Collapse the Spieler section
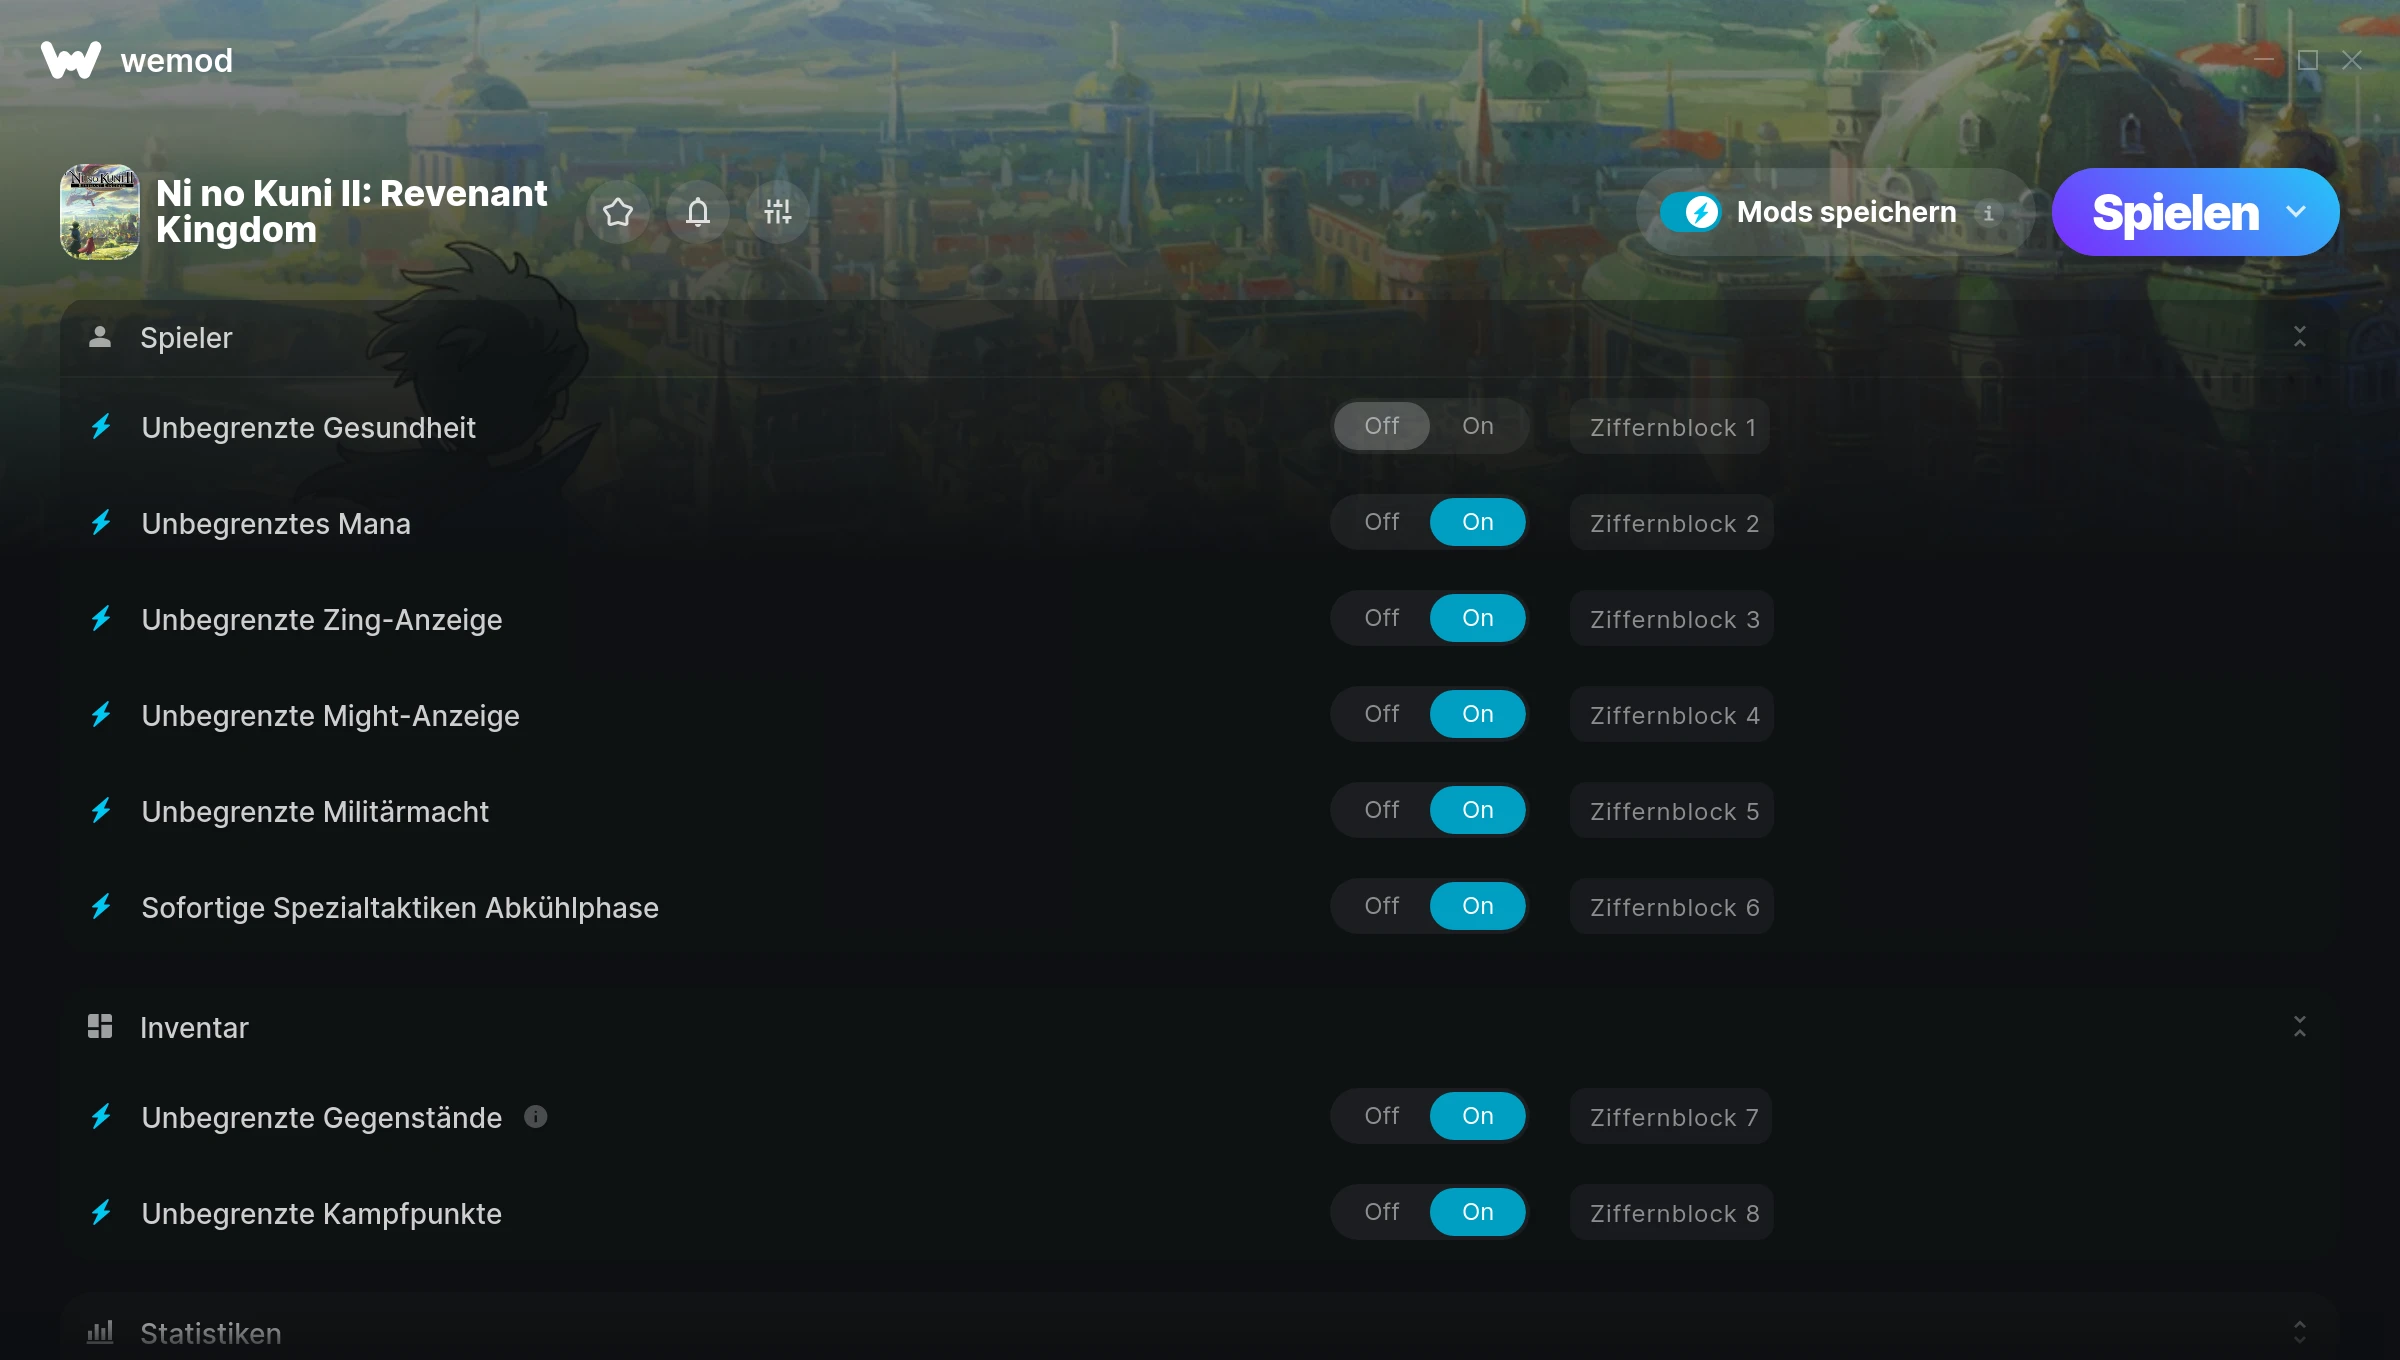The image size is (2400, 1360). (2300, 337)
